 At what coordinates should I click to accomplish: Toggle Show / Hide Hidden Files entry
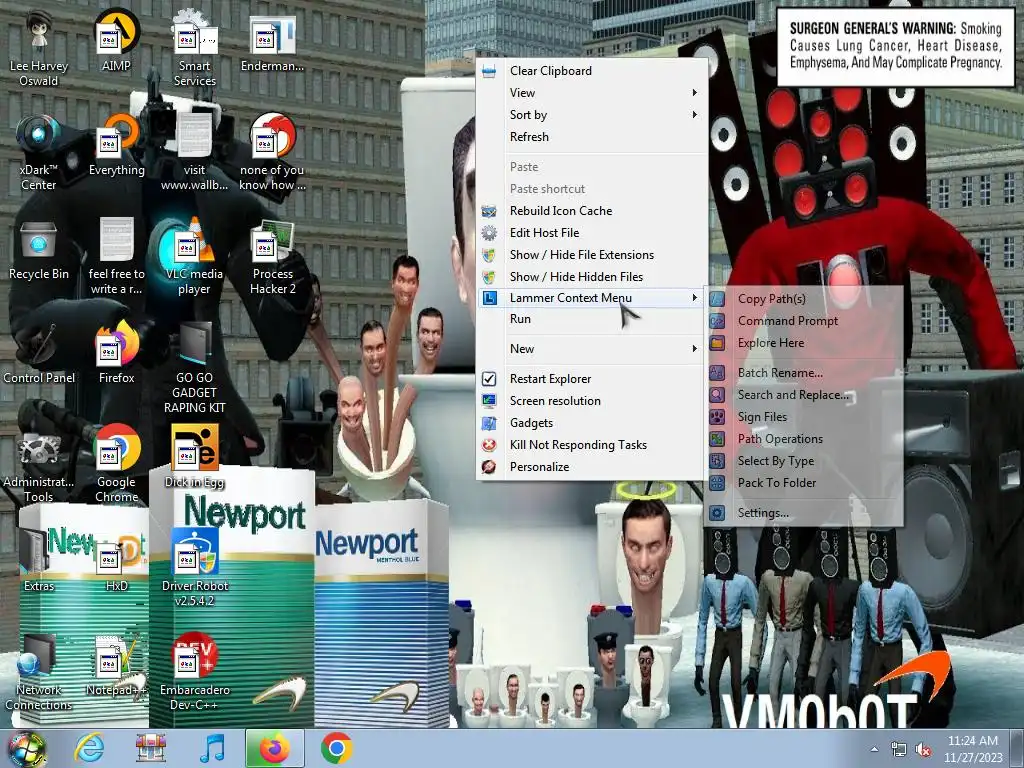(x=592, y=277)
